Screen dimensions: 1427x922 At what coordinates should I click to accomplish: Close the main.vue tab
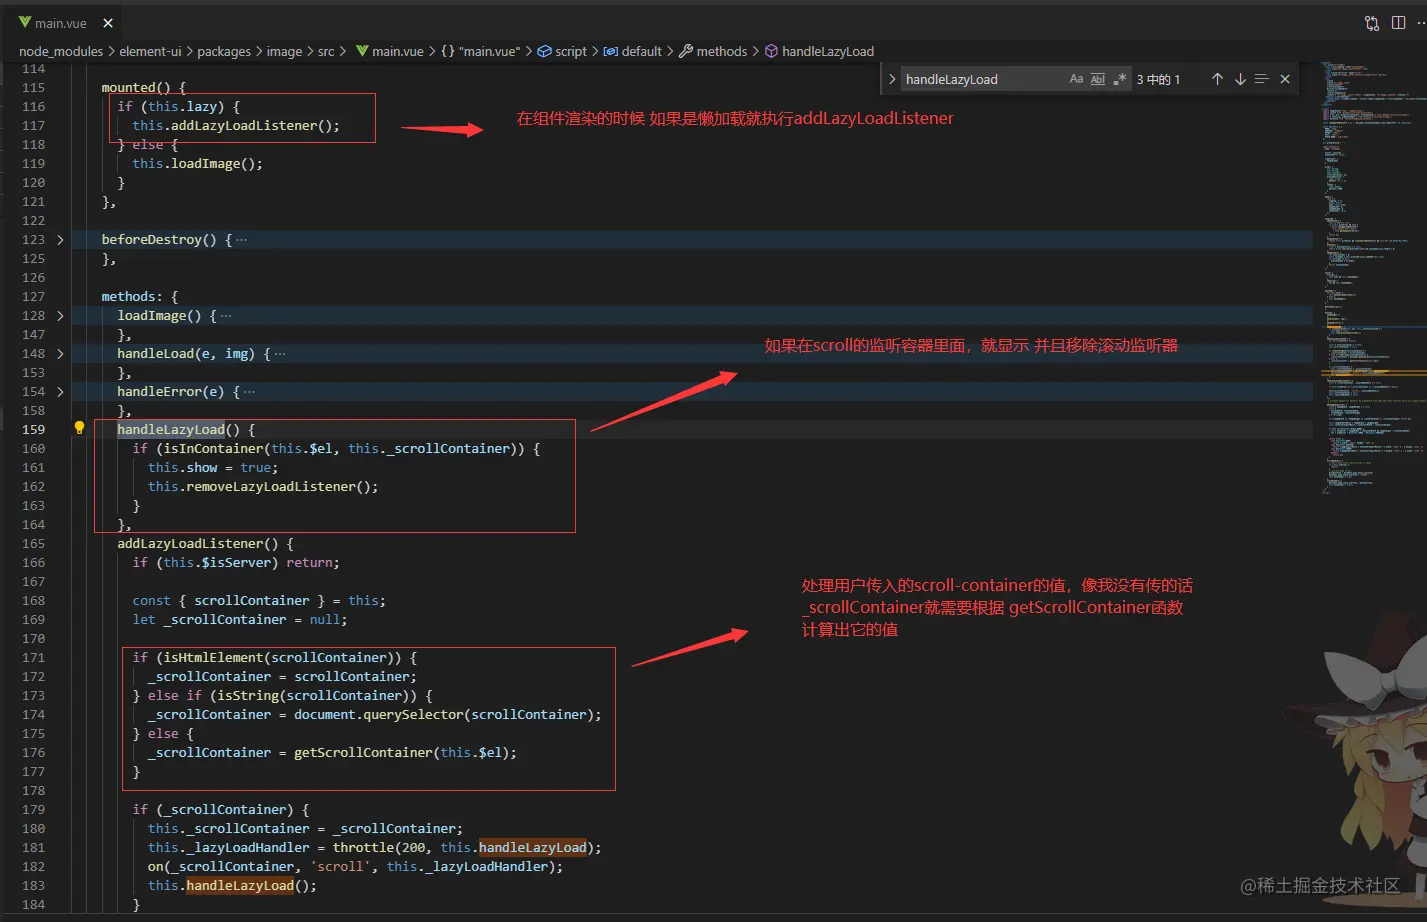[x=108, y=23]
